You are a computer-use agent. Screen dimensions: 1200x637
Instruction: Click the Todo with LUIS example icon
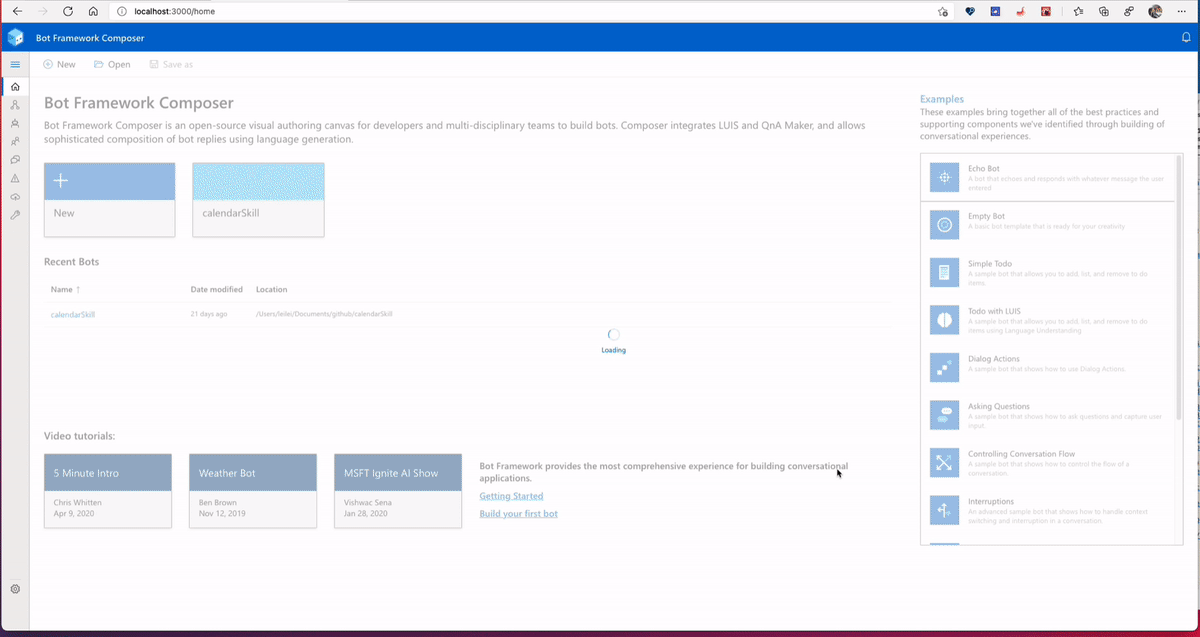pos(944,320)
